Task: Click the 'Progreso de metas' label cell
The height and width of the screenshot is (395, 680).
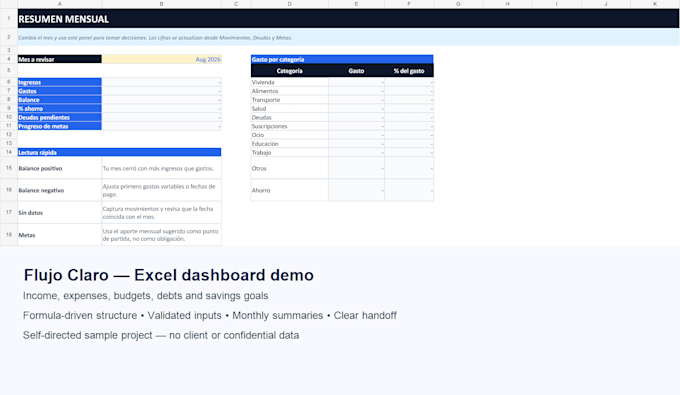Action: click(x=60, y=126)
